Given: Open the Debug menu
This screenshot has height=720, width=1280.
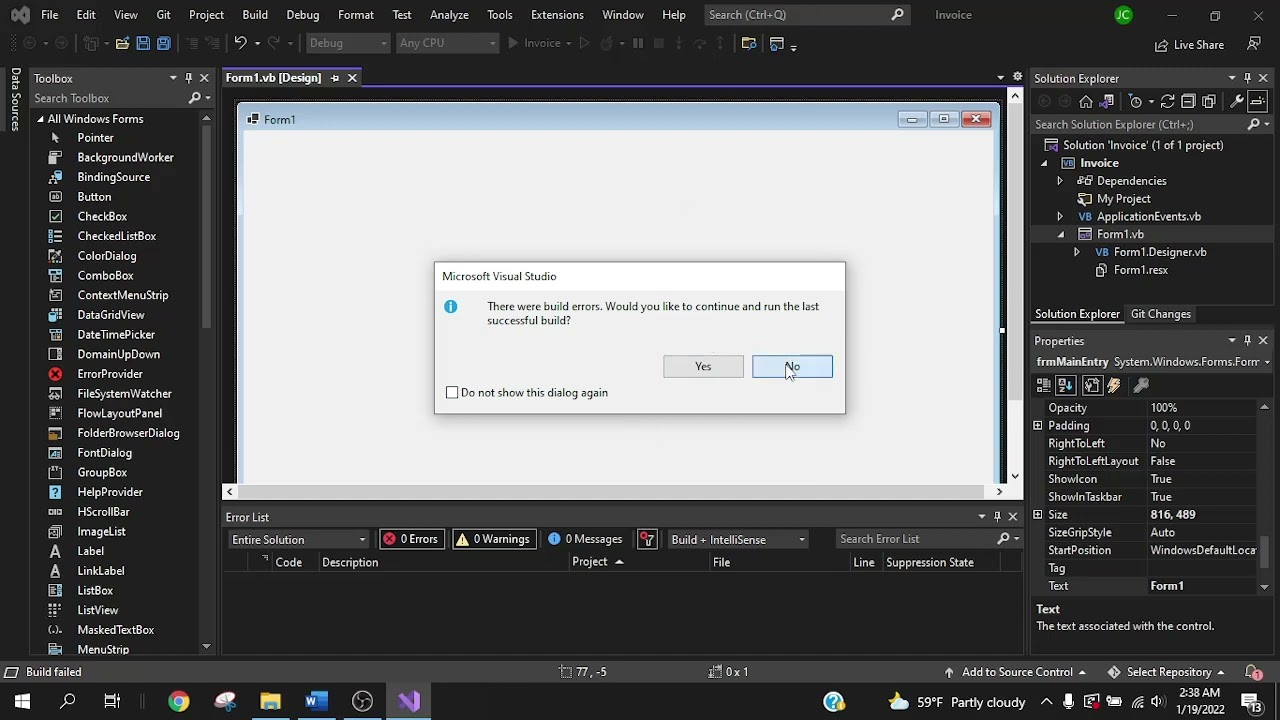Looking at the screenshot, I should 303,15.
